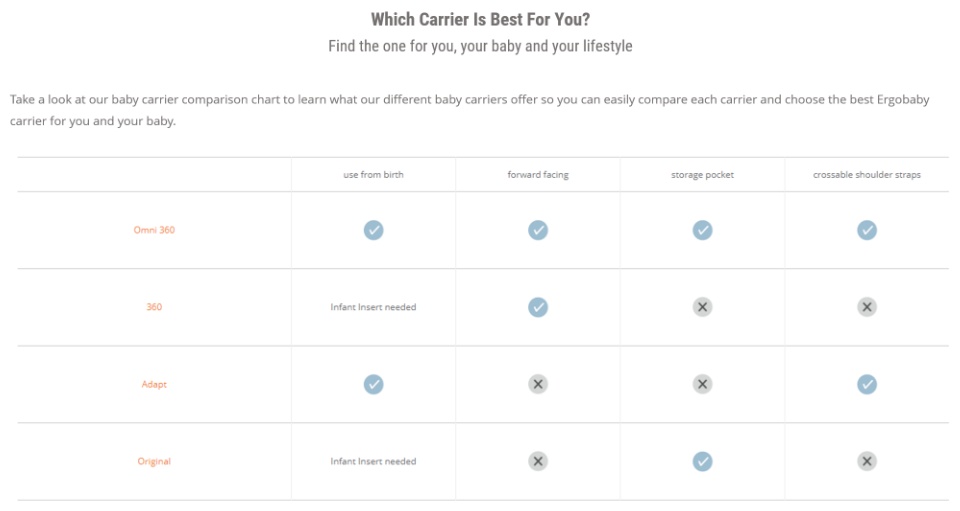Click Omni 360 forward facing checkmark
Screen dimensions: 960x511
pyautogui.click(x=538, y=230)
